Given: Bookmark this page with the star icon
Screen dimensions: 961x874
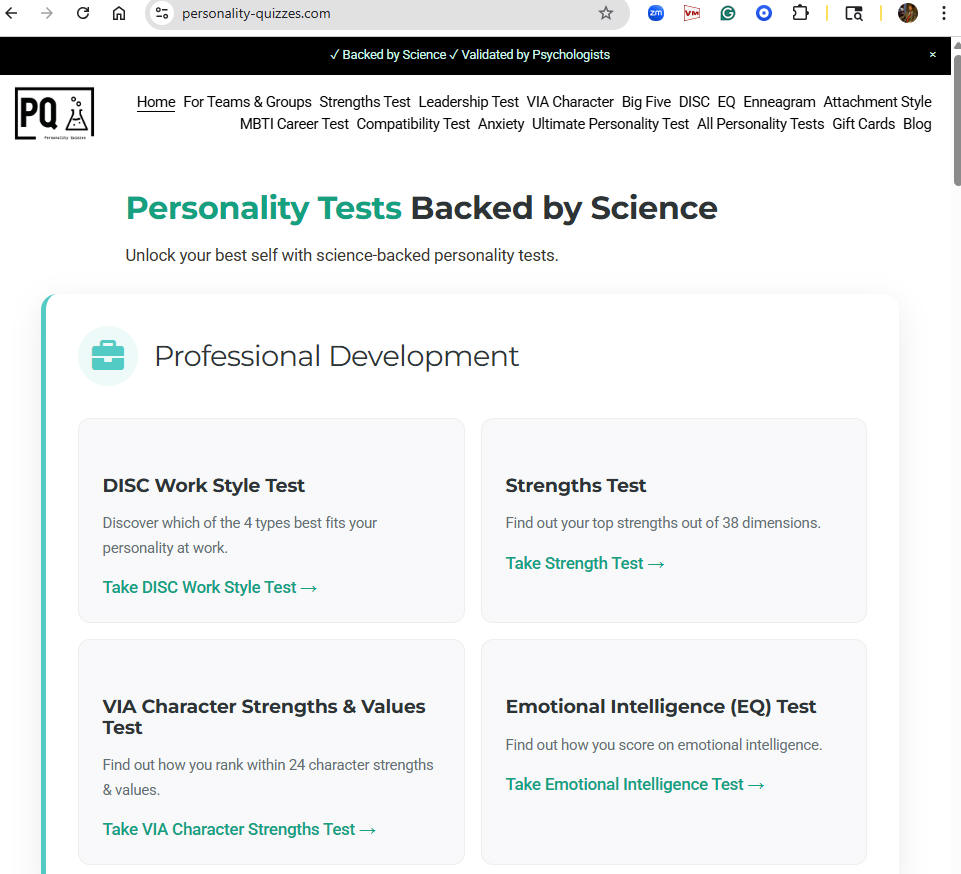Looking at the screenshot, I should click(x=606, y=13).
